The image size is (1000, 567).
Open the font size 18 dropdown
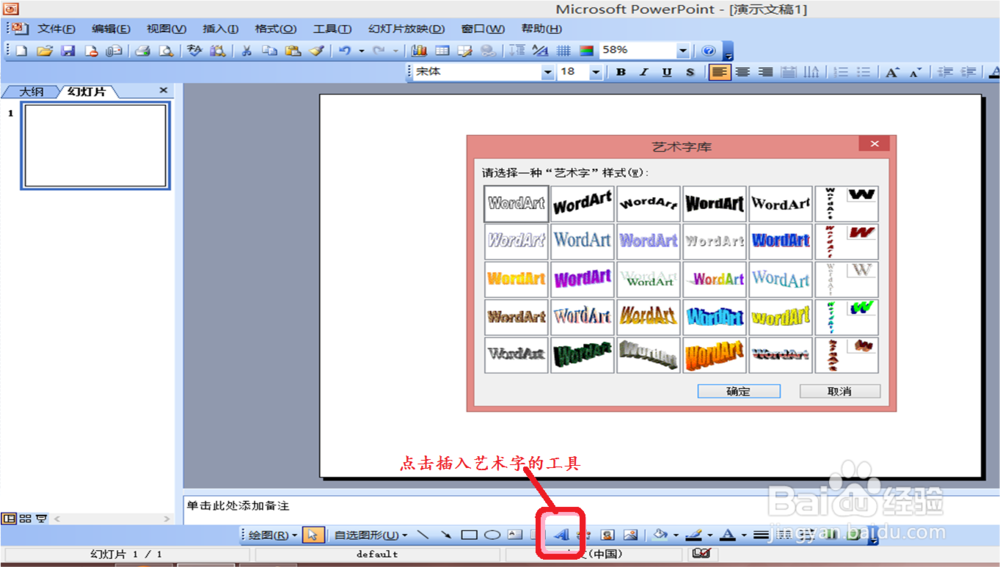coord(595,72)
